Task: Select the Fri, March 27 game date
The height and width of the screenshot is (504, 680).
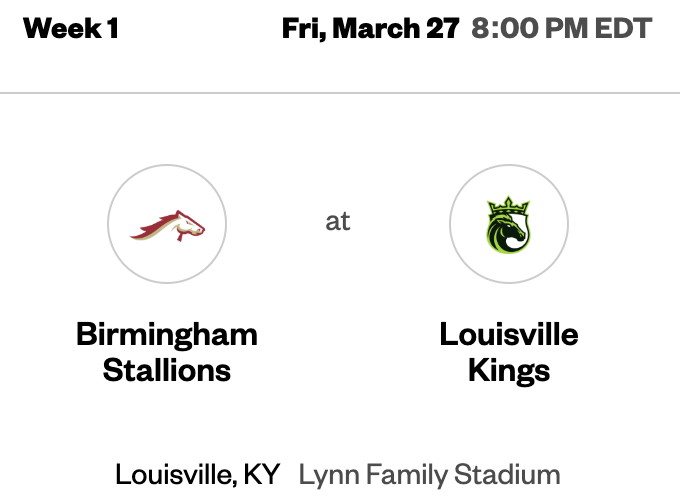Action: tap(370, 28)
